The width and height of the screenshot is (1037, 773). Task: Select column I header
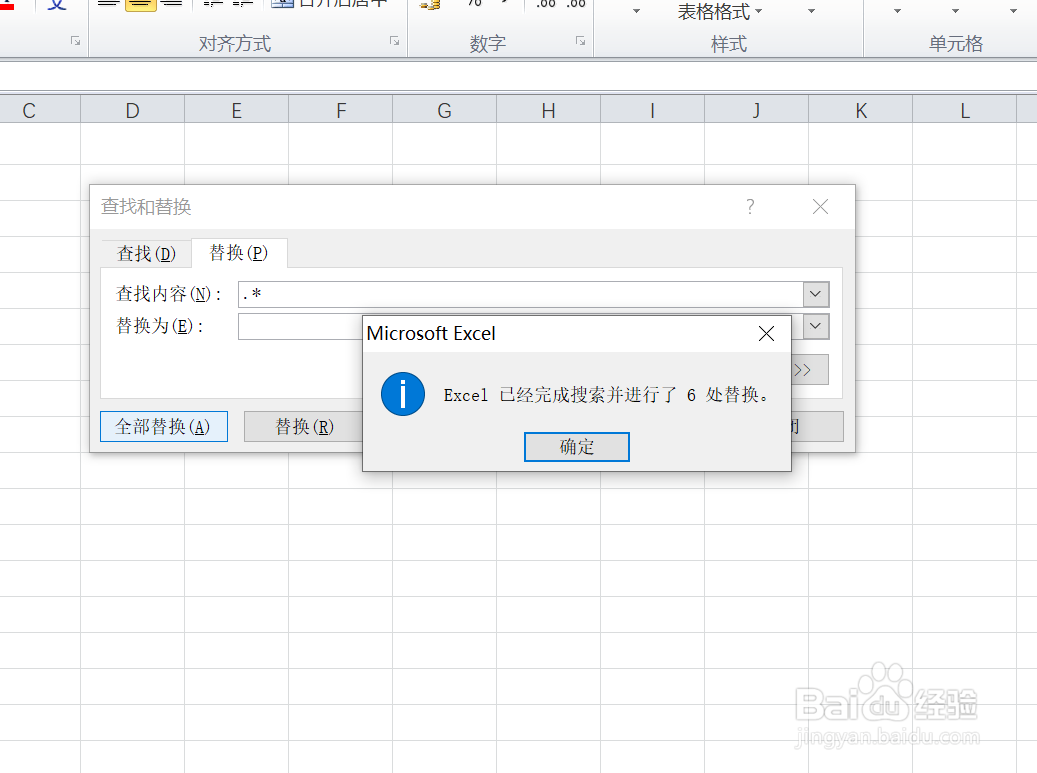tap(653, 110)
